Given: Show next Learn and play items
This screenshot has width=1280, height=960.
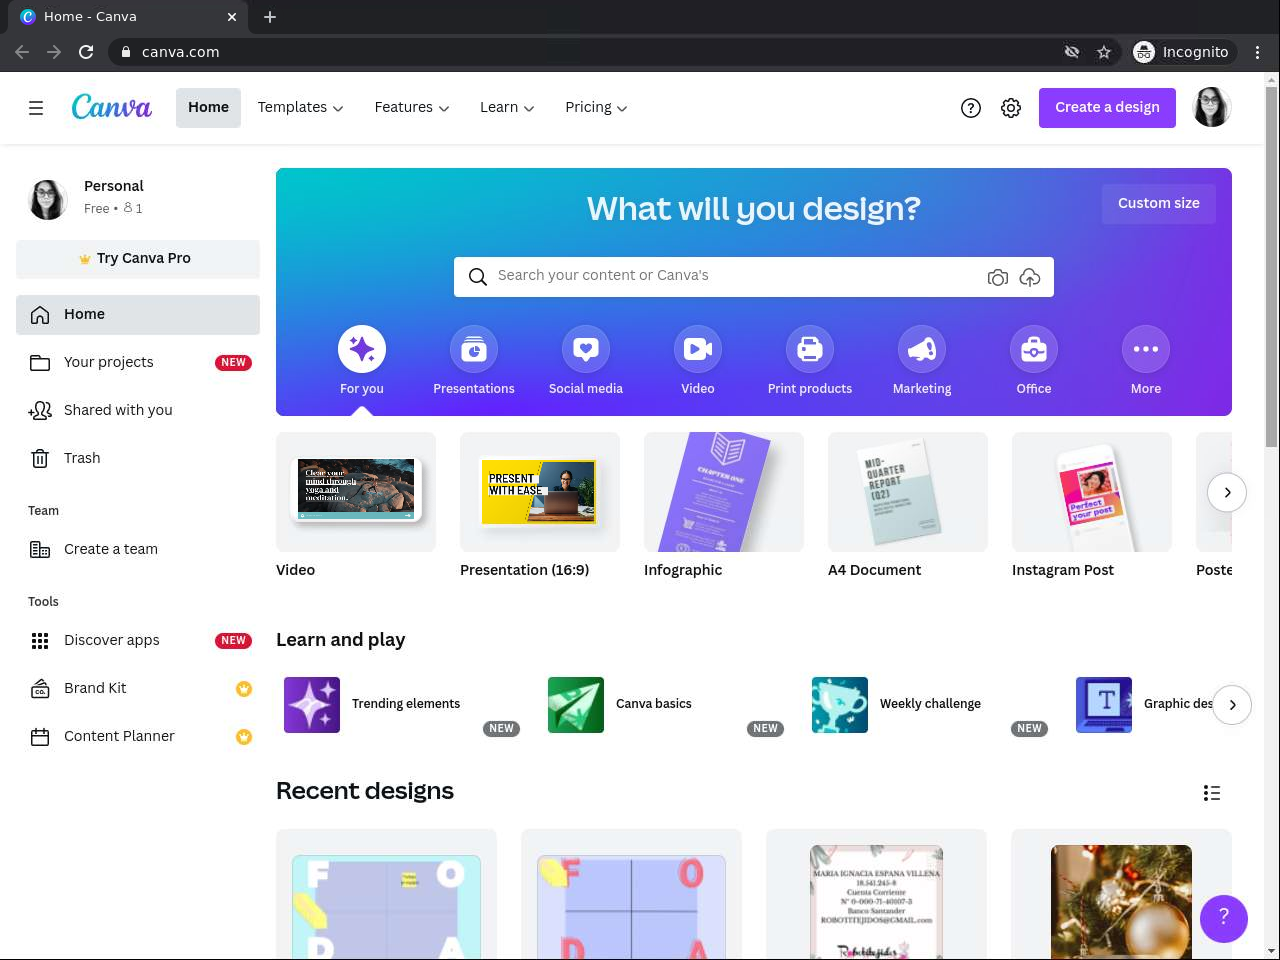Looking at the screenshot, I should coord(1232,705).
